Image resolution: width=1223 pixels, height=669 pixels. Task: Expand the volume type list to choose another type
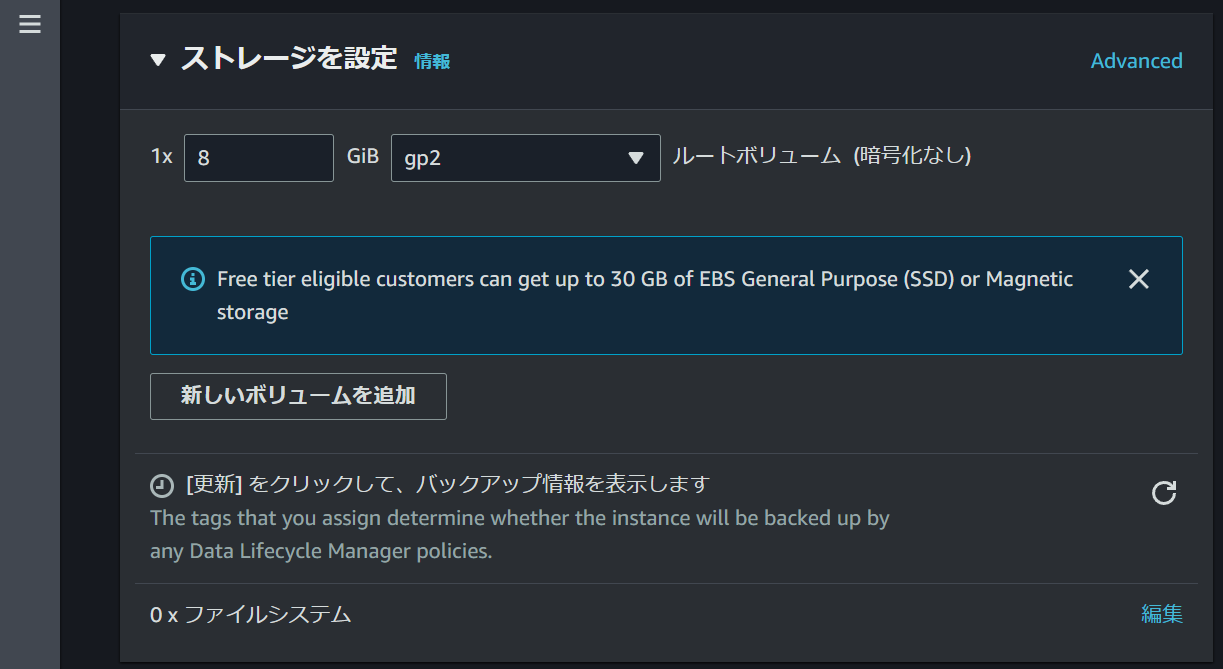[525, 157]
